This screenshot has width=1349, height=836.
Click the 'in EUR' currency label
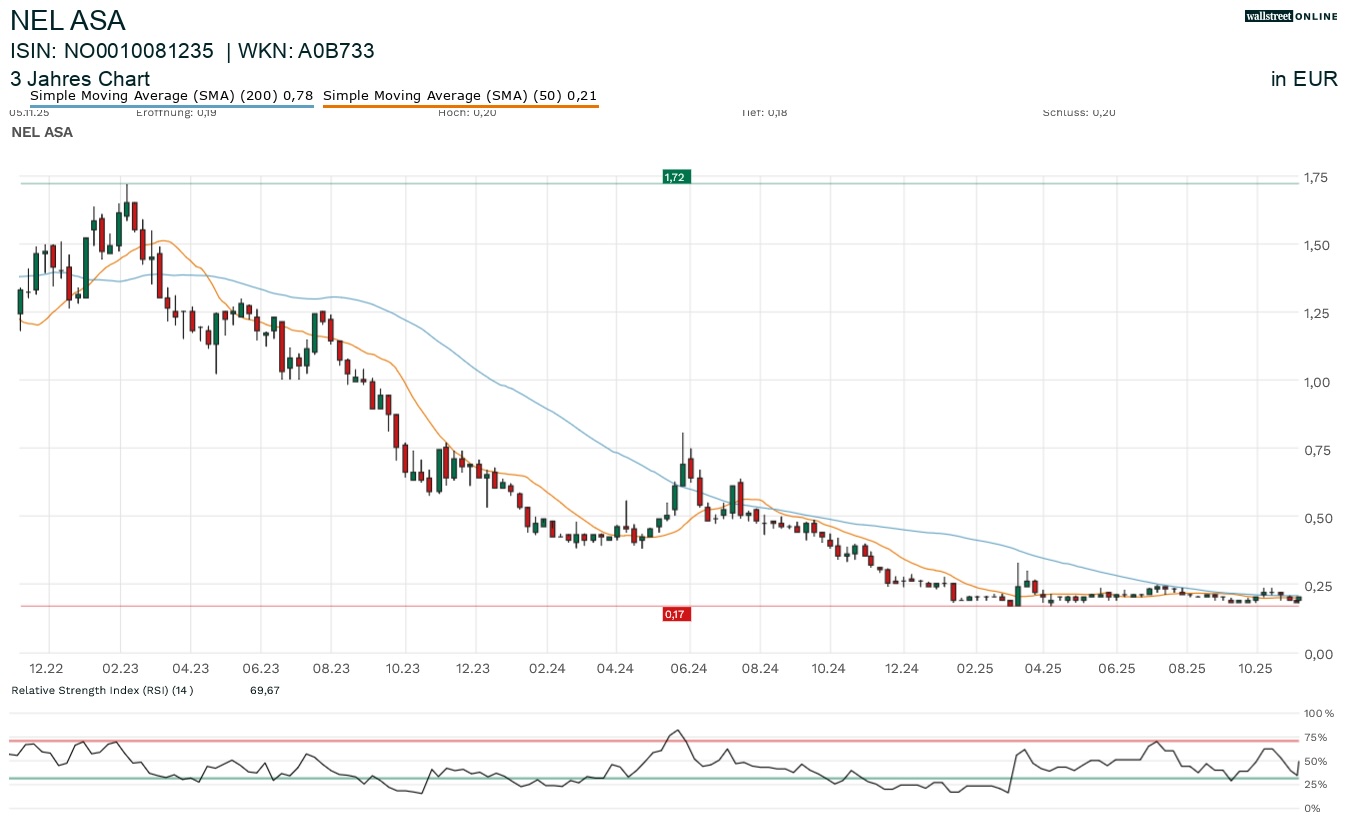point(1304,80)
